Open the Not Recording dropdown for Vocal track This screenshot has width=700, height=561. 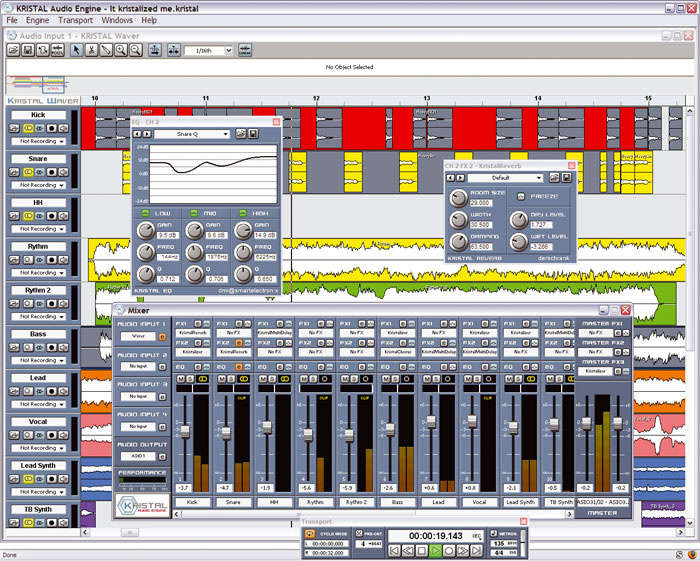38,448
